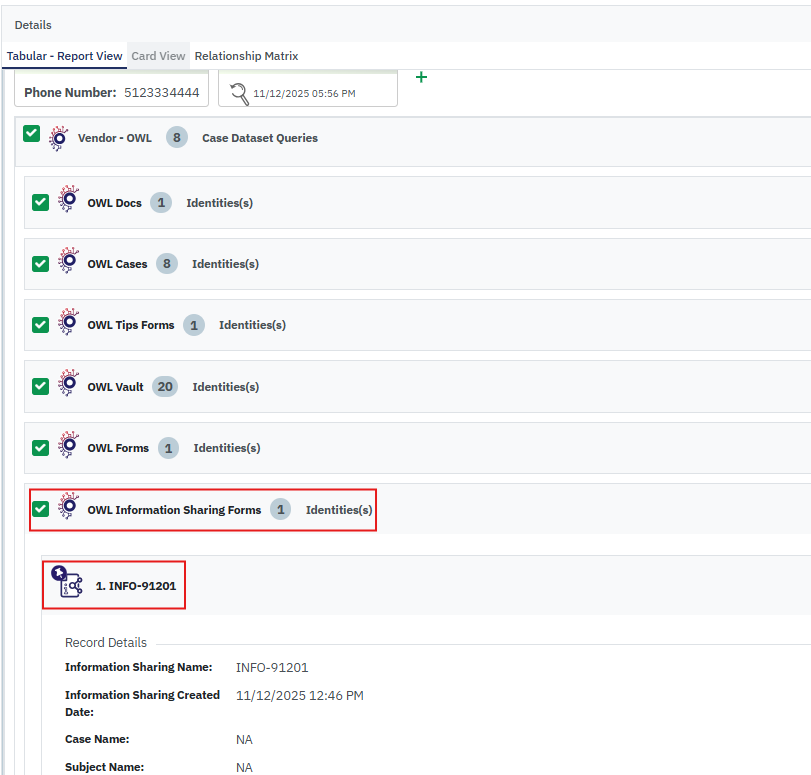811x775 pixels.
Task: Switch to the Card View tab
Action: click(158, 56)
